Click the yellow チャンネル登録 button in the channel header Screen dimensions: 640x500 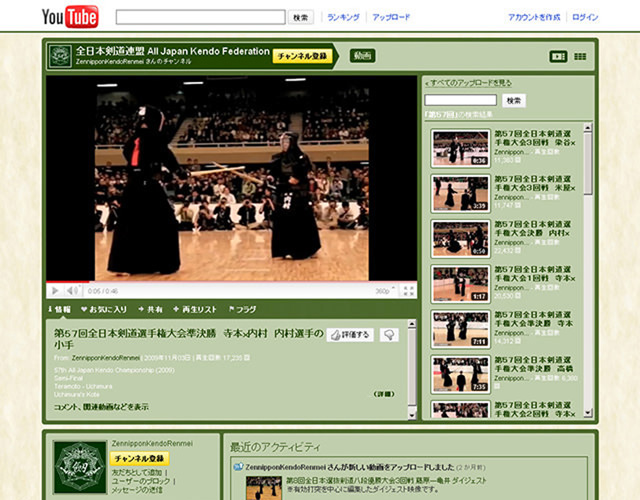click(302, 56)
